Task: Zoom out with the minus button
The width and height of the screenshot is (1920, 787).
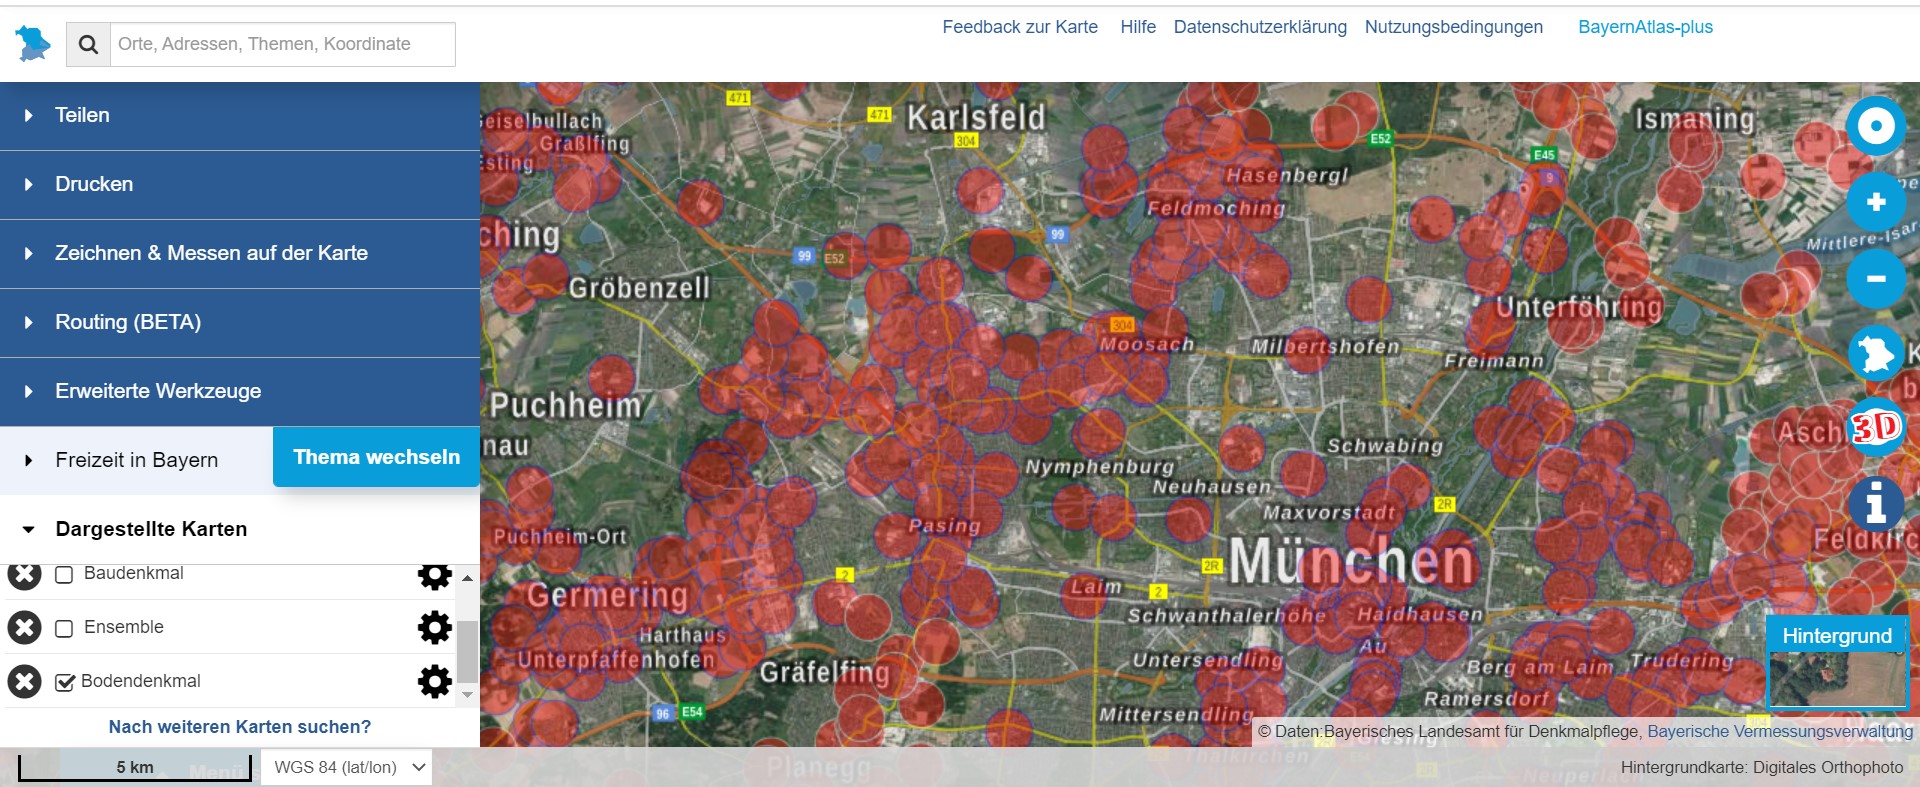Action: point(1876,278)
